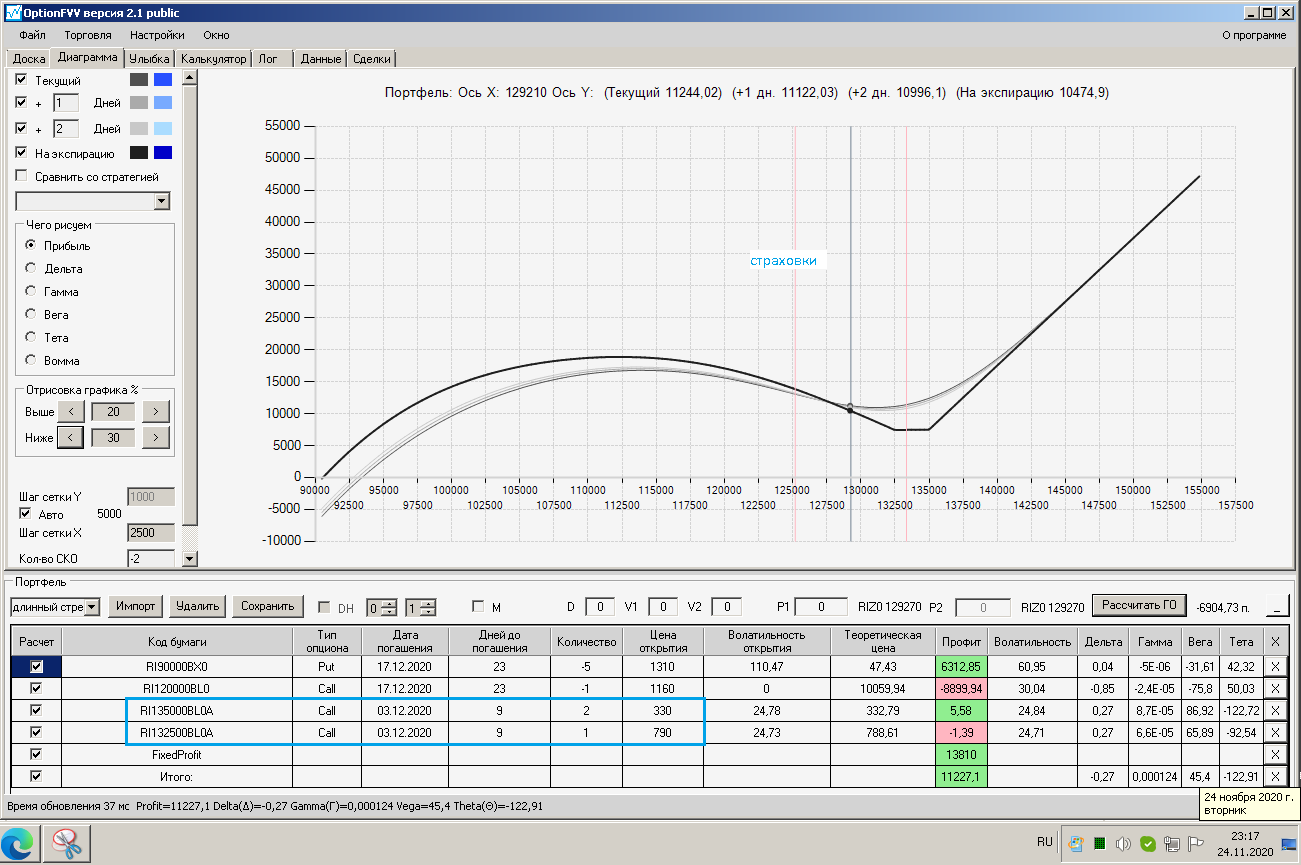Click the decrease arrow next to Выше
Image resolution: width=1301 pixels, height=865 pixels.
point(70,411)
